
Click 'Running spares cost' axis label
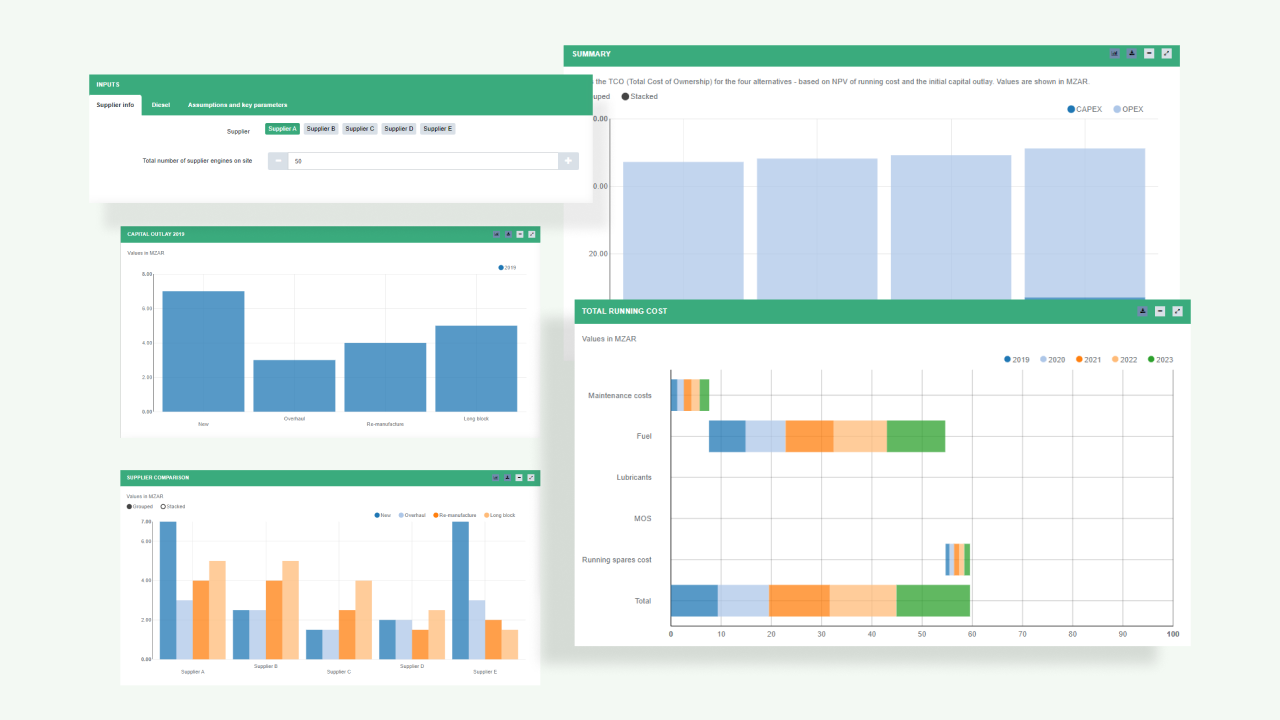(617, 560)
